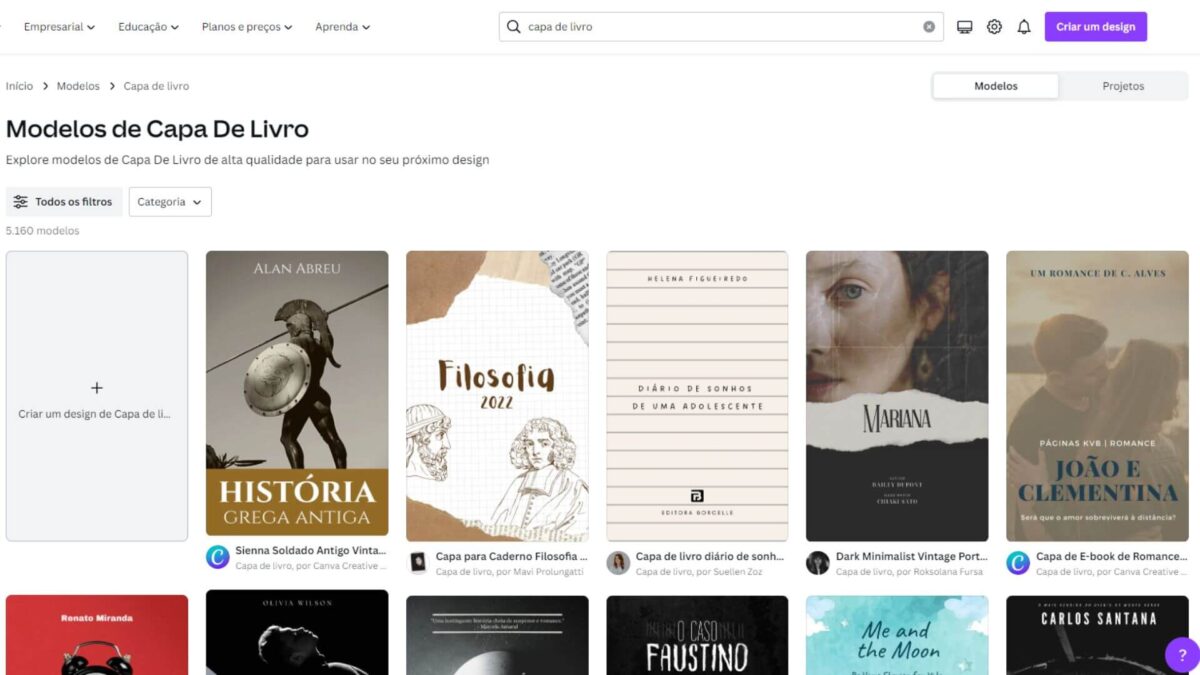Click the purple help question mark button
Screen dimensions: 1200x675
[x=1181, y=655]
